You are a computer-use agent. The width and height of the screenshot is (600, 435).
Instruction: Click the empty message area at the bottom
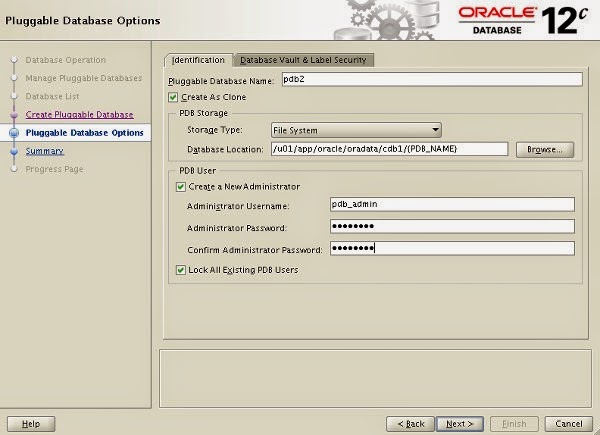(375, 378)
